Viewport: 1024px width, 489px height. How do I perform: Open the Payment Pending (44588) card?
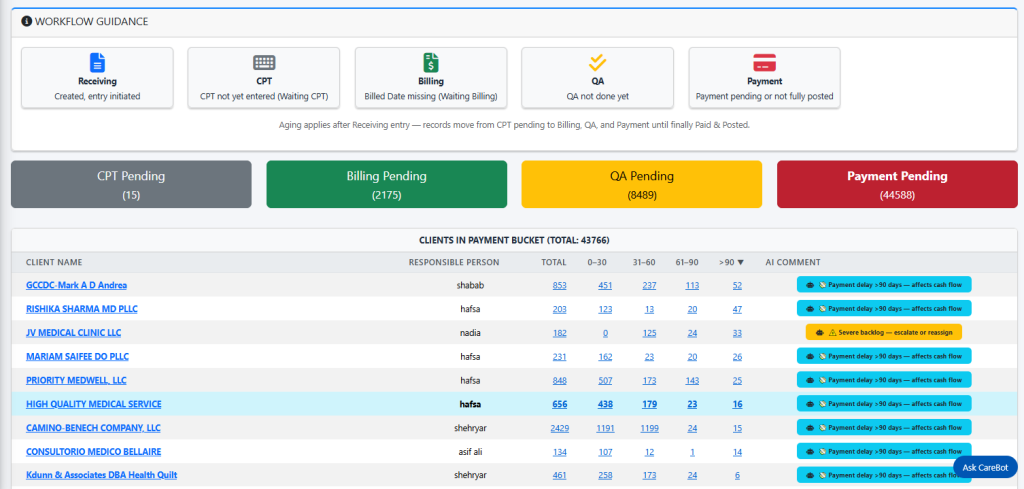pos(897,184)
